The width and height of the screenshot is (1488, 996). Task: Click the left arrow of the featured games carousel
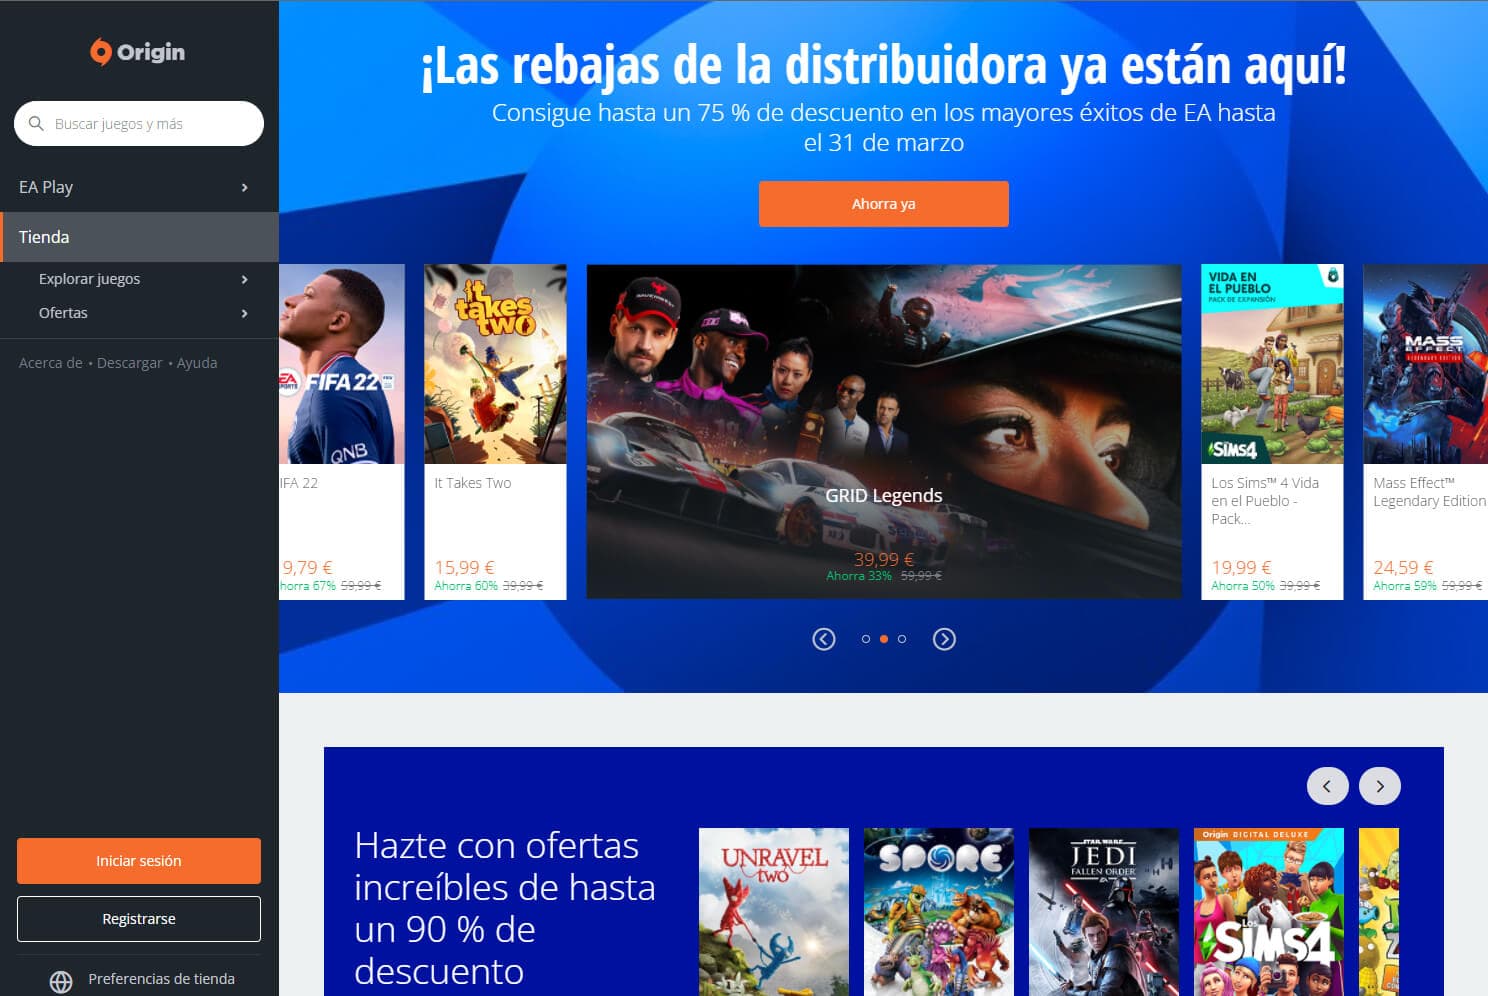[823, 638]
